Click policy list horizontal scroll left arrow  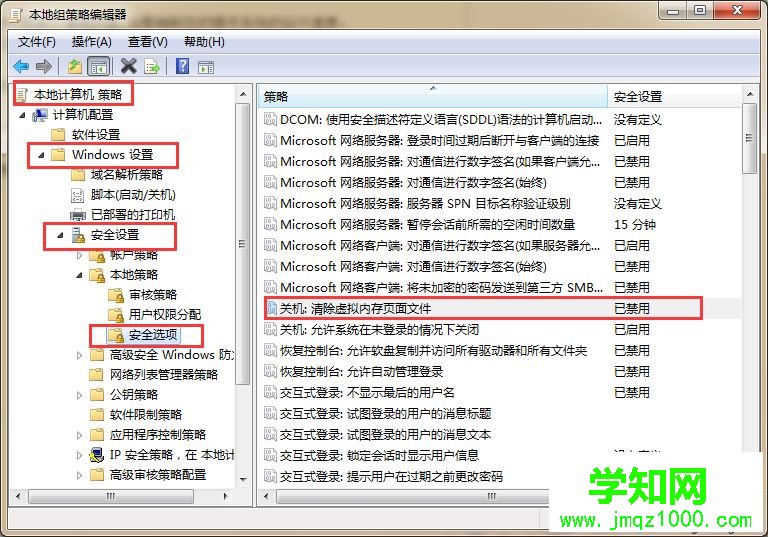coord(266,496)
